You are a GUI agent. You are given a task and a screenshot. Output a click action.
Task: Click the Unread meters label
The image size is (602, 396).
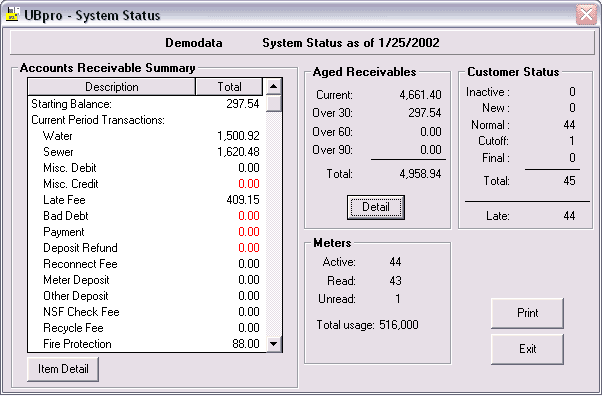(x=337, y=299)
